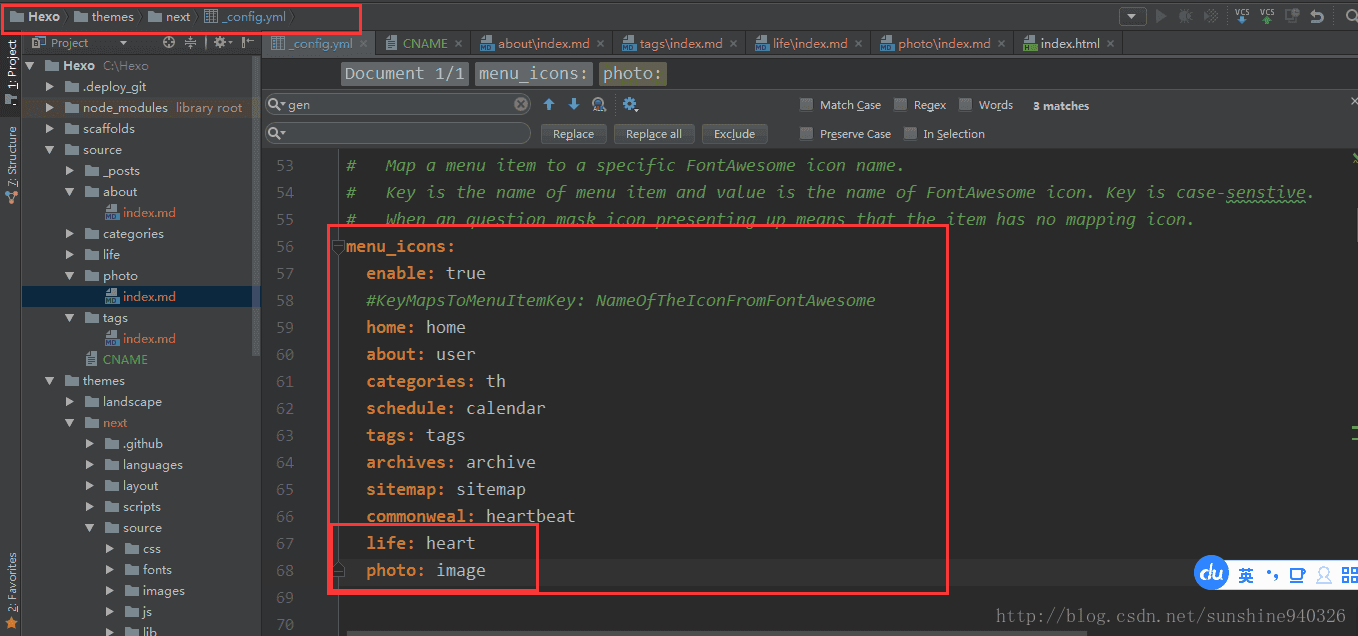Viewport: 1358px width, 636px height.
Task: Toggle the In Selection checkbox
Action: tap(910, 134)
